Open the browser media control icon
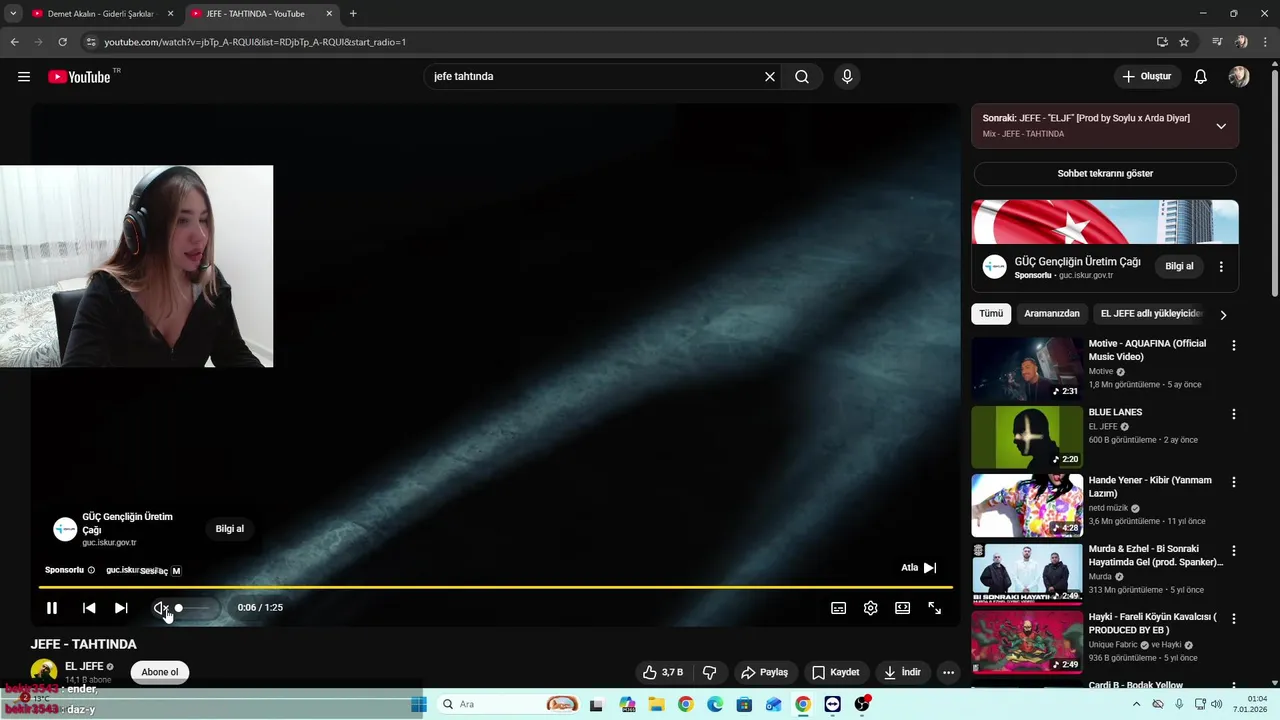 [1217, 42]
